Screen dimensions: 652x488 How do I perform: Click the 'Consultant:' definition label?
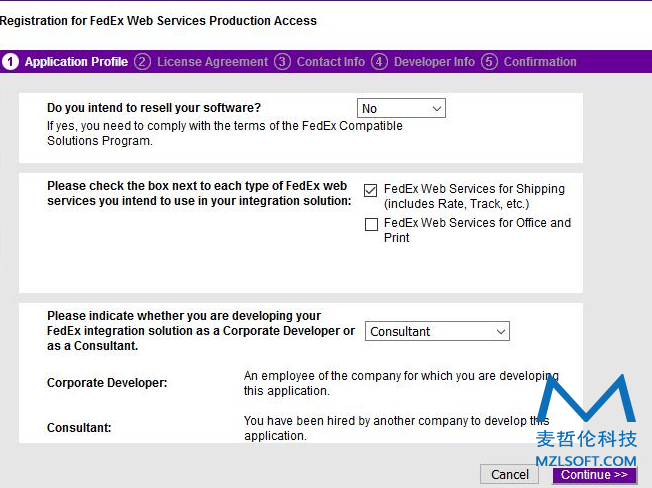tap(79, 428)
